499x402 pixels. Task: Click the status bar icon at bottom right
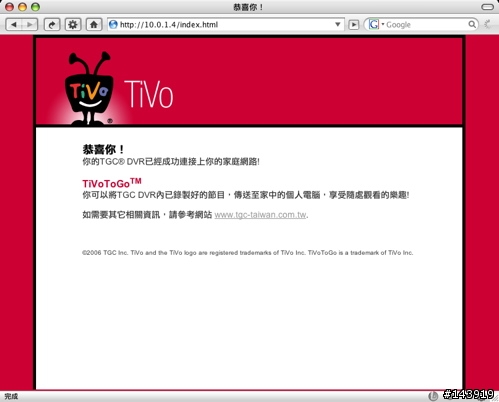(x=433, y=396)
